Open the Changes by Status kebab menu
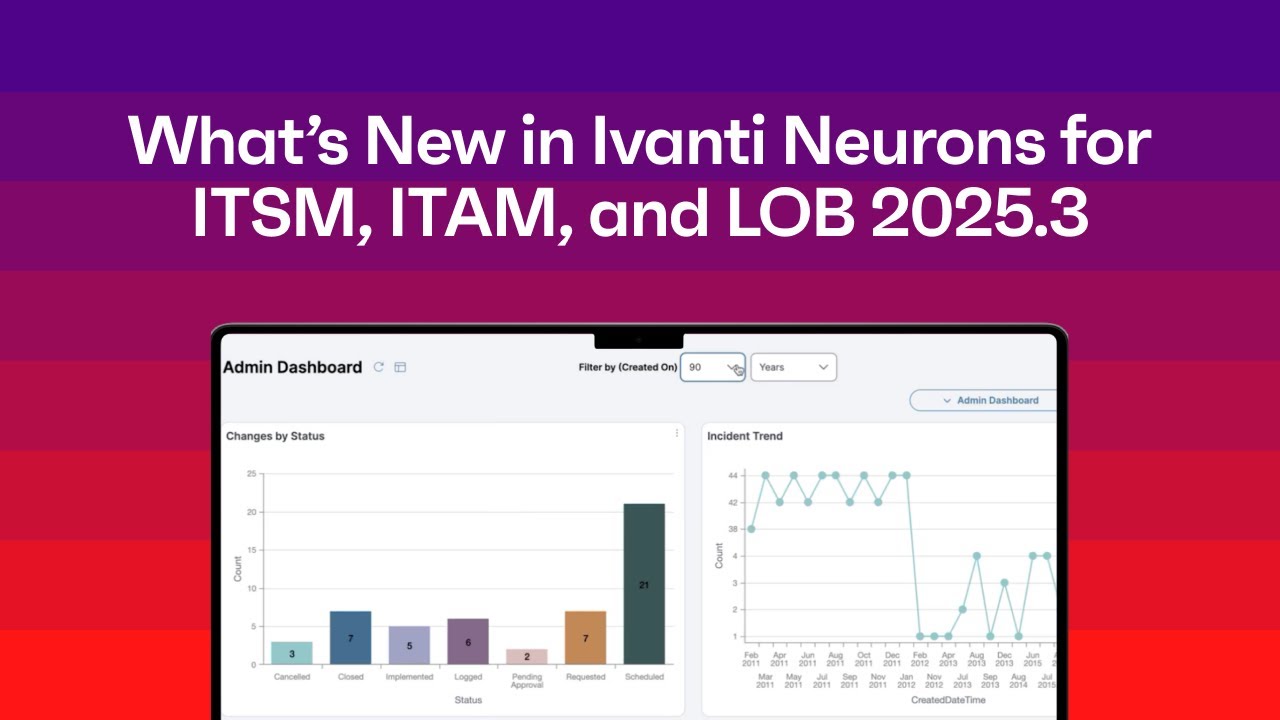 tap(677, 433)
